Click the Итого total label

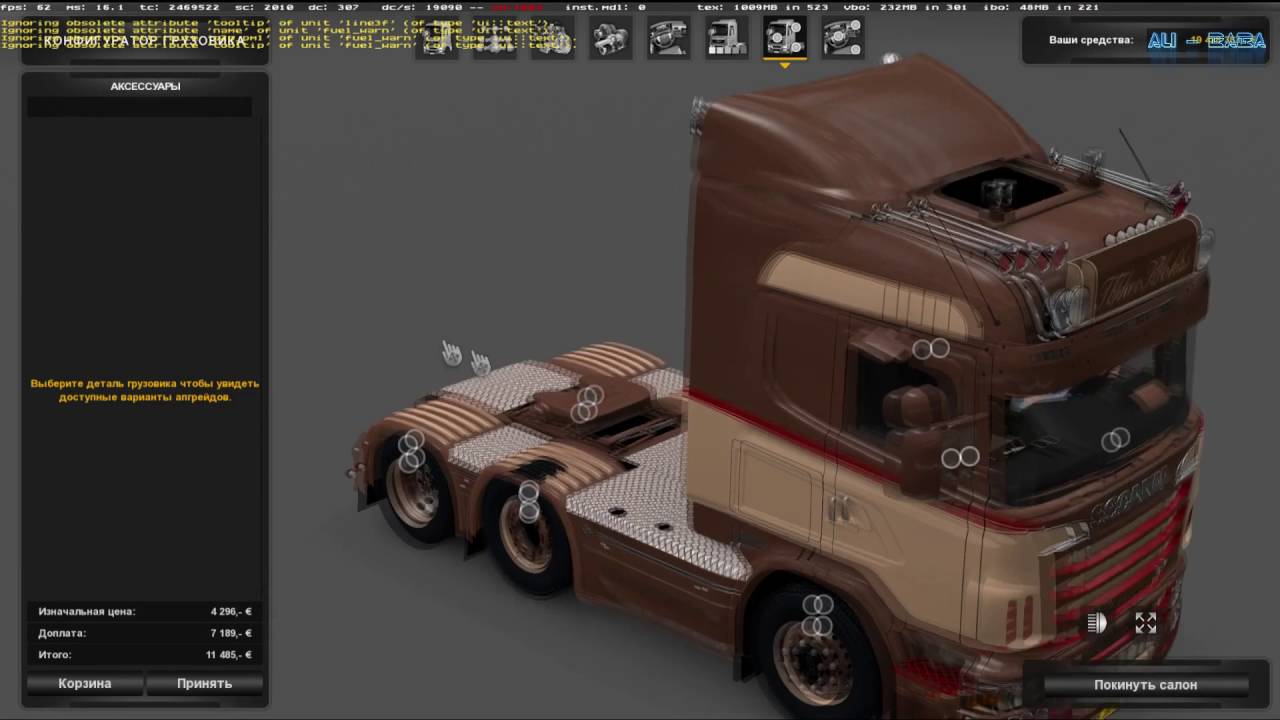[x=55, y=655]
